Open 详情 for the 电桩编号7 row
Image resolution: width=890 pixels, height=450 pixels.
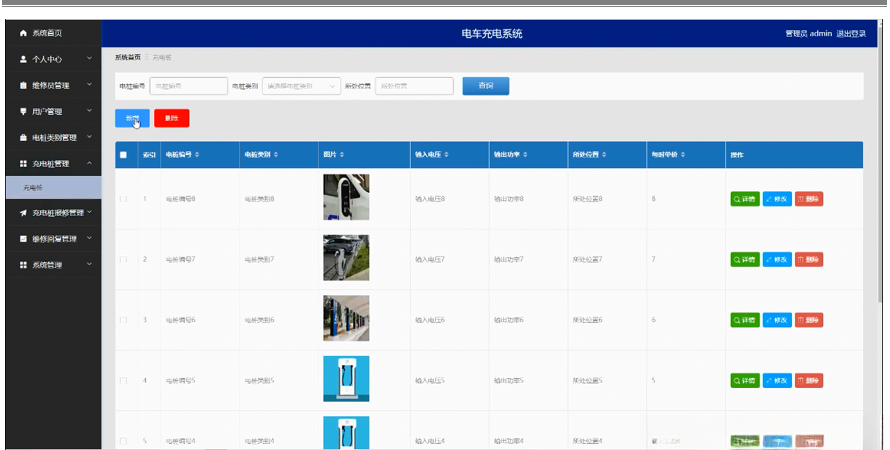pyautogui.click(x=745, y=259)
